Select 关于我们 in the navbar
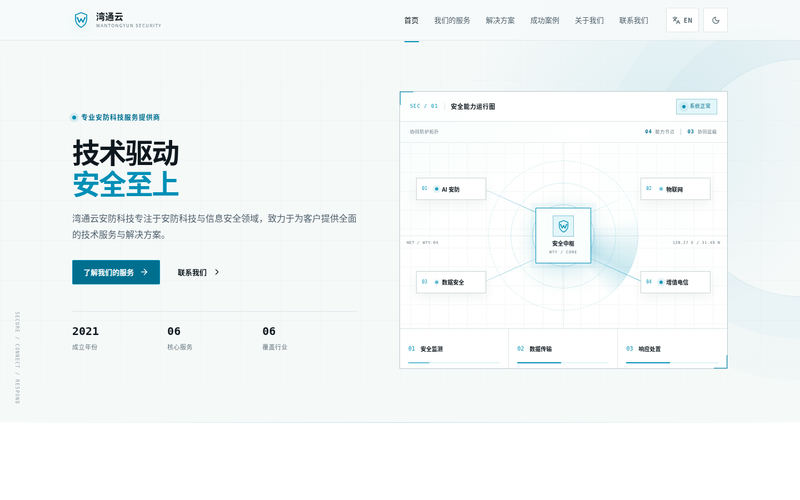Image resolution: width=800 pixels, height=500 pixels. pyautogui.click(x=589, y=20)
